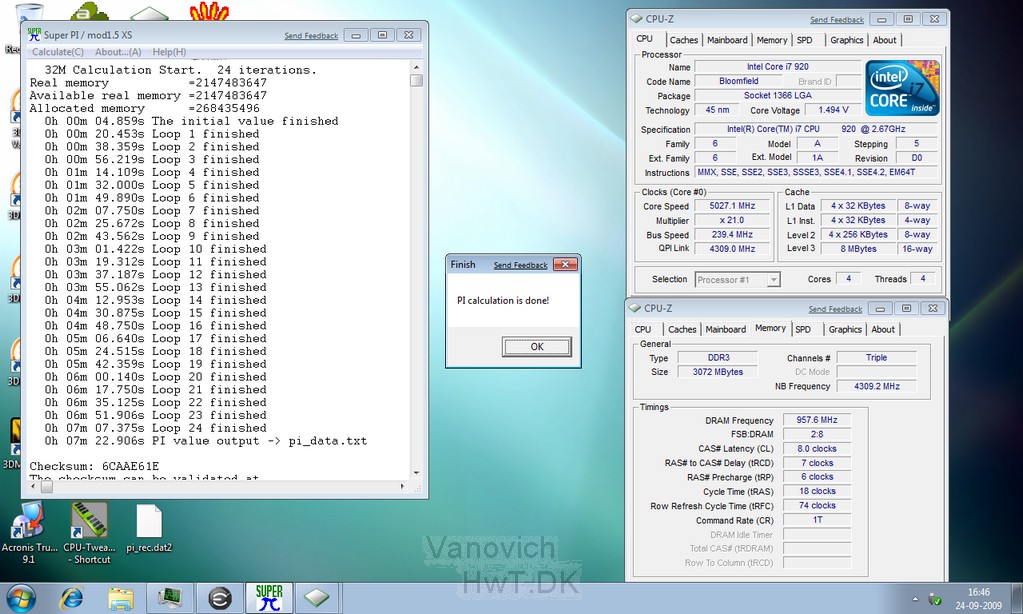Open Help menu in Super PI
This screenshot has height=614, width=1023.
pos(169,52)
